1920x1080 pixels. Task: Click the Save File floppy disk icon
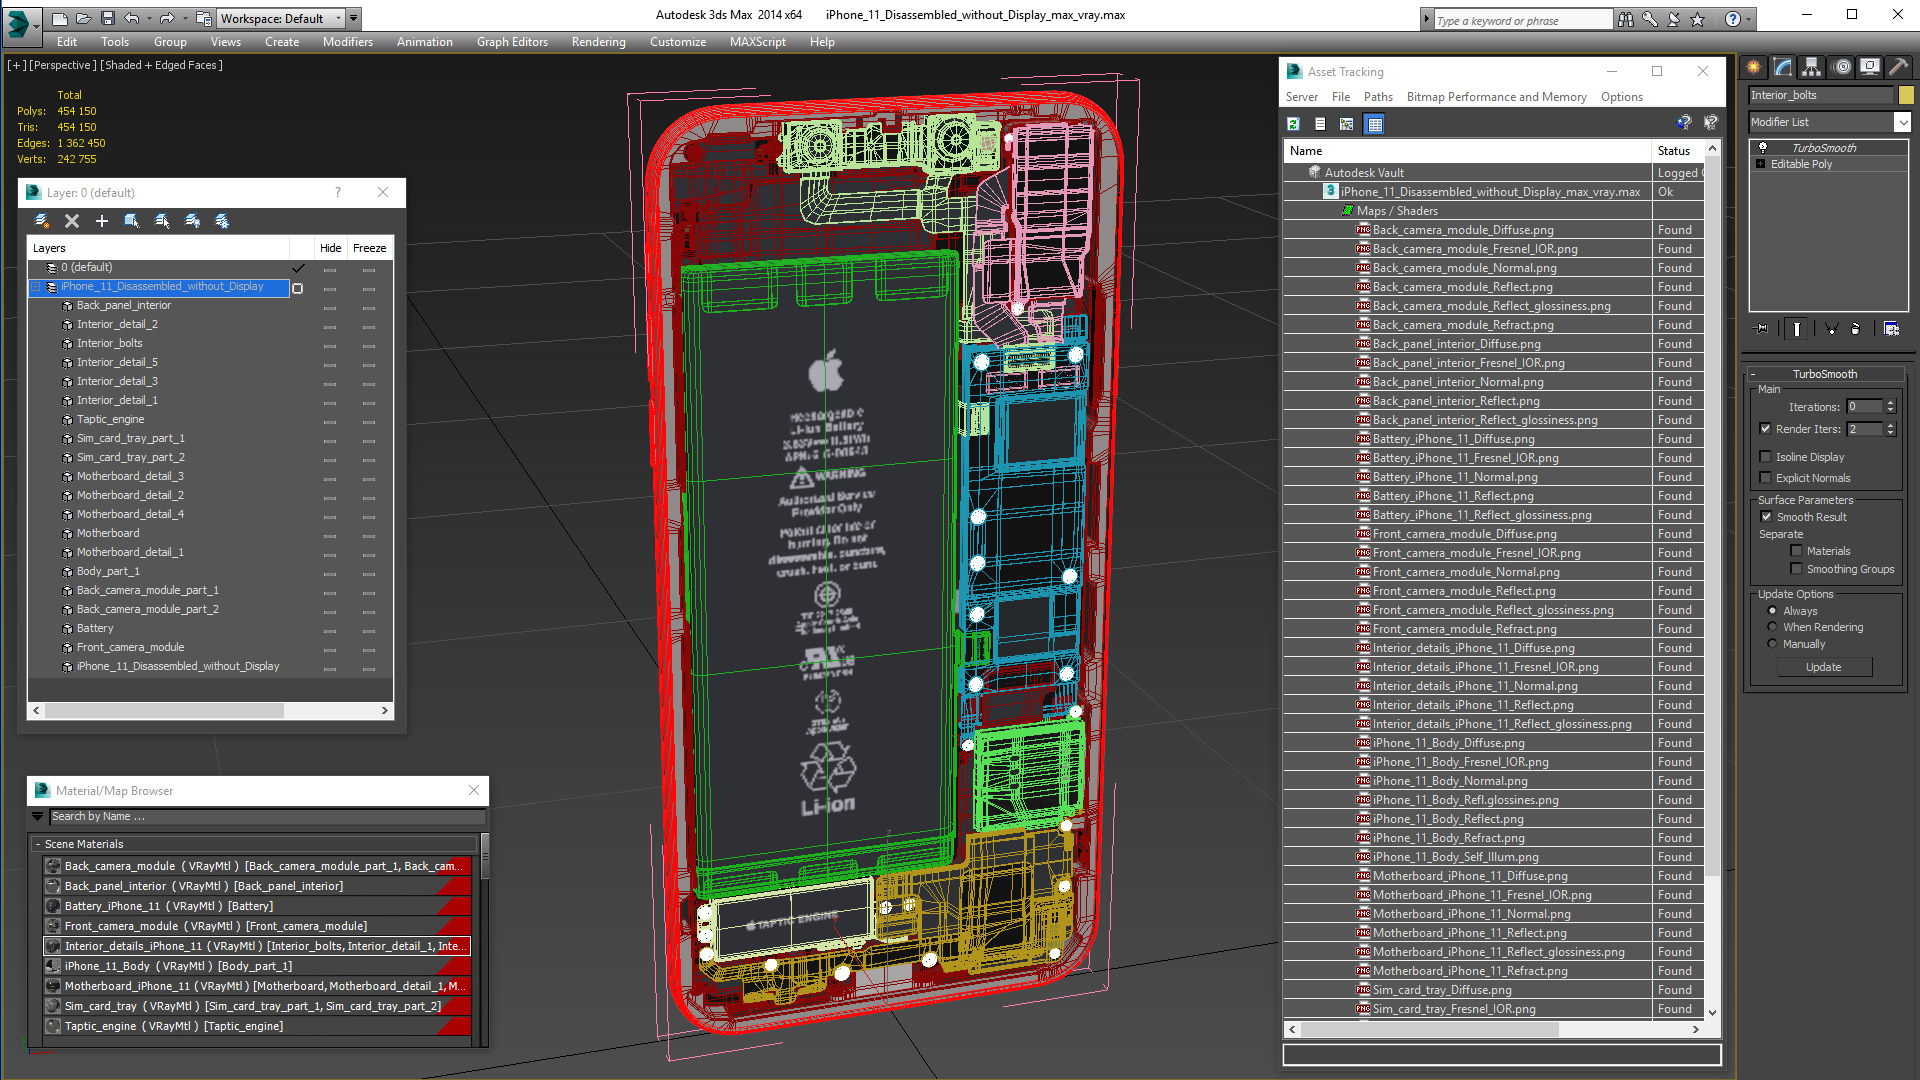tap(108, 18)
